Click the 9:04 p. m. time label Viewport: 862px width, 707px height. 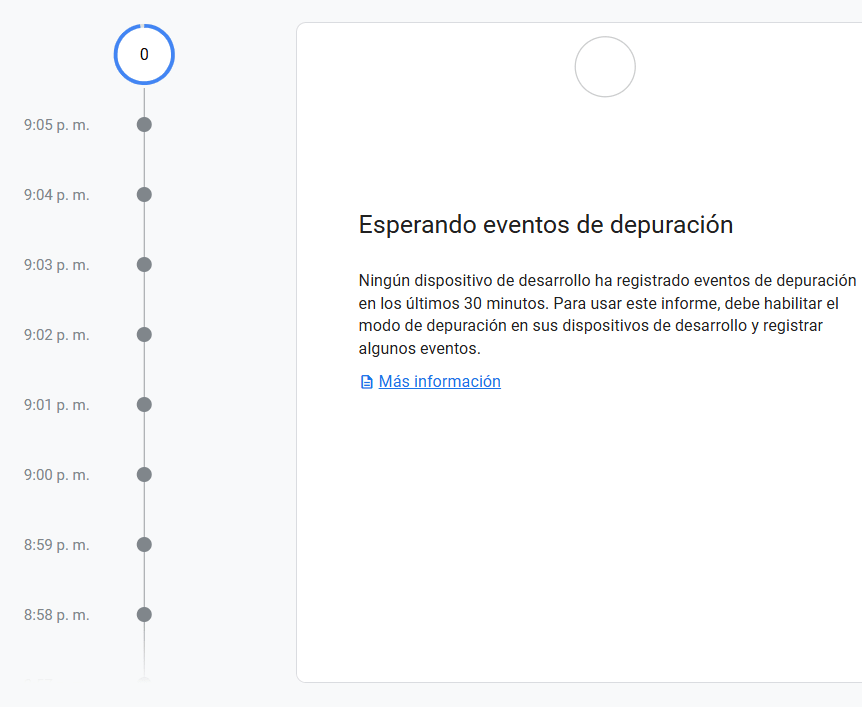57,195
